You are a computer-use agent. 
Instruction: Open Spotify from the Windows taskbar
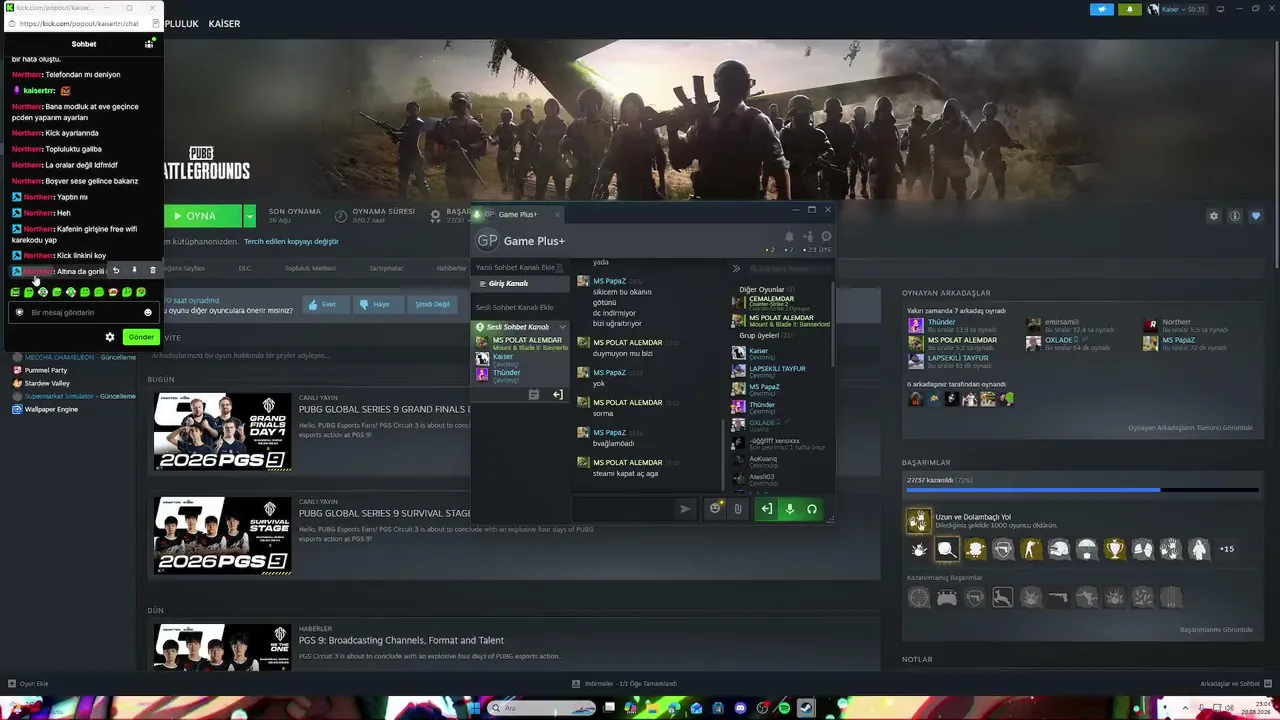point(784,708)
